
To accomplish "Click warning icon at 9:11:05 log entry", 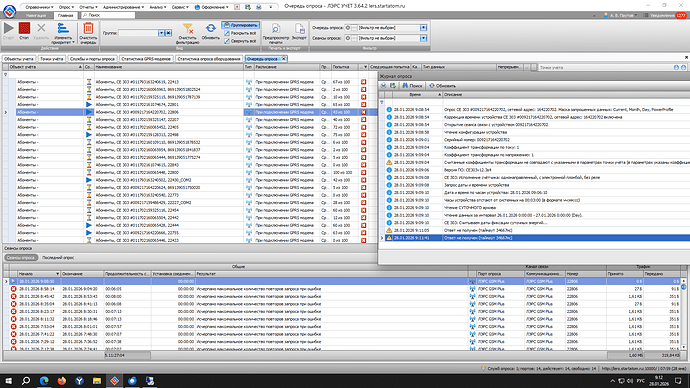I will 389,230.
